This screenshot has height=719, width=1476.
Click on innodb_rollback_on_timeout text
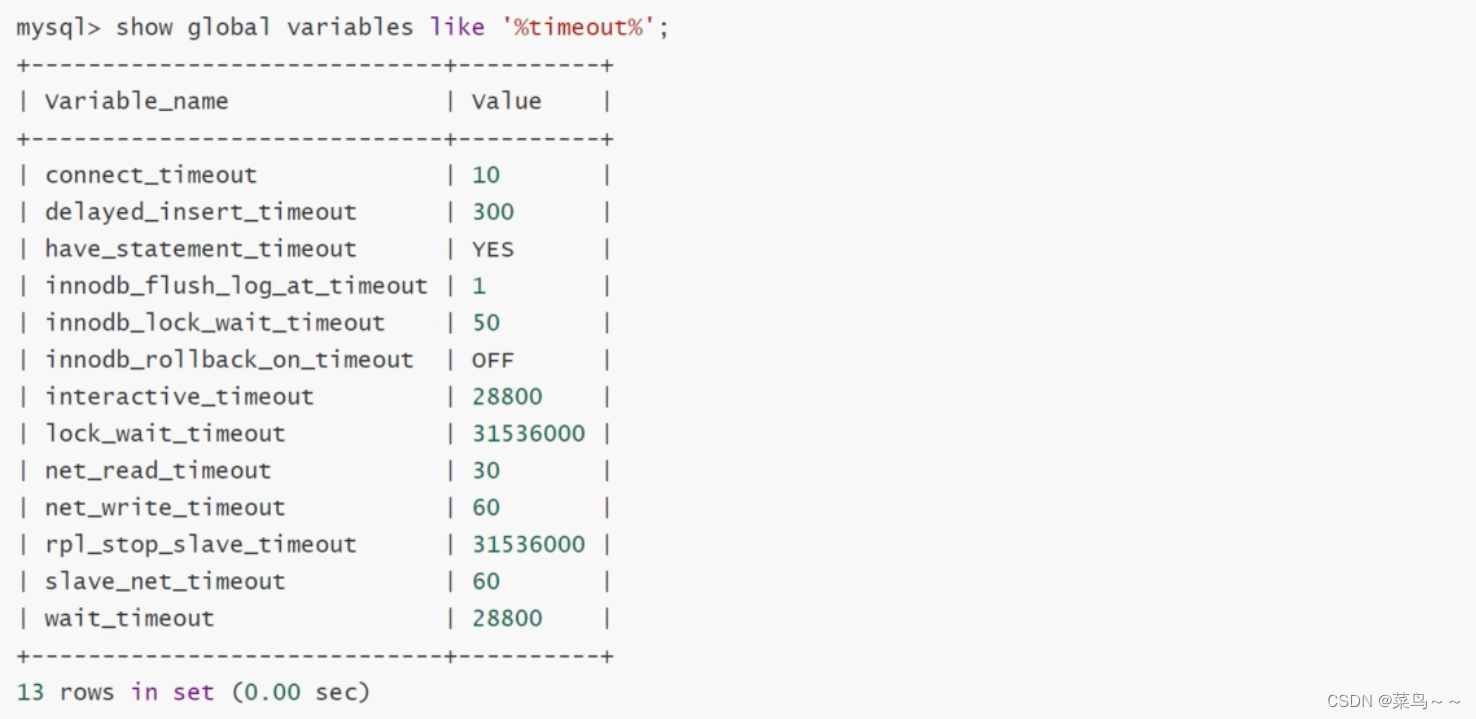coord(229,360)
